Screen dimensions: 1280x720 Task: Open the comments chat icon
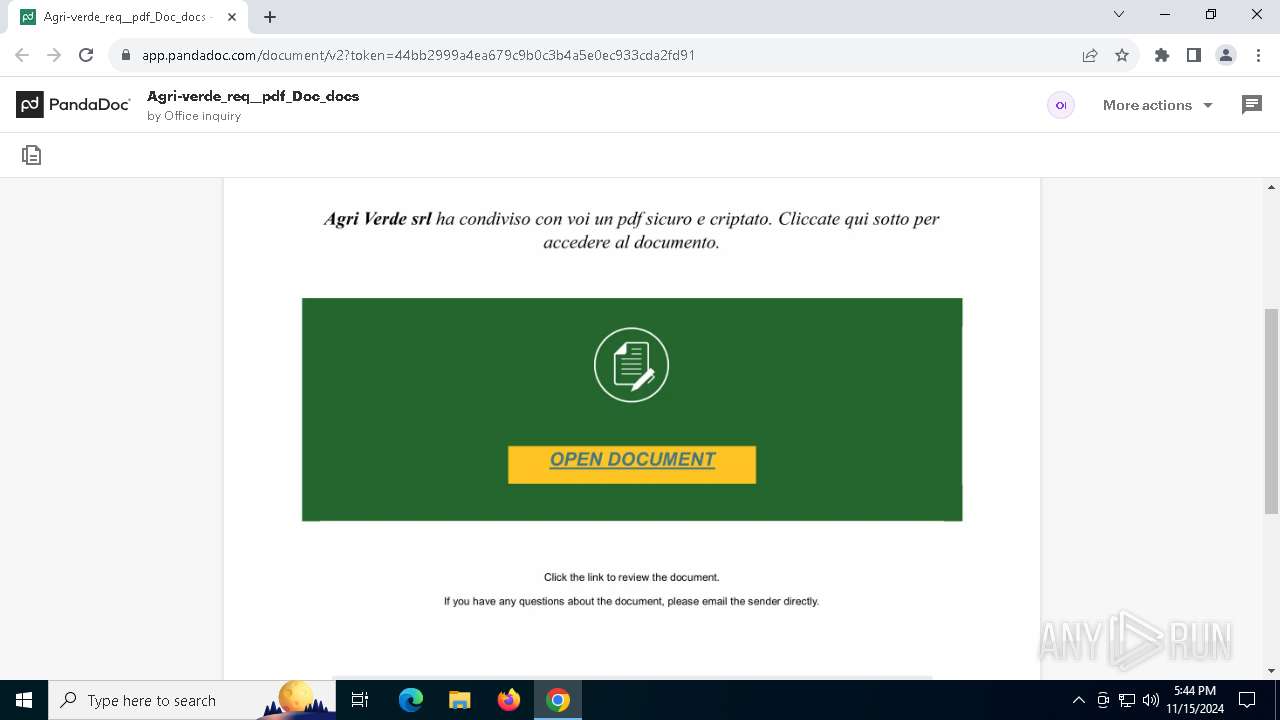(x=1251, y=105)
